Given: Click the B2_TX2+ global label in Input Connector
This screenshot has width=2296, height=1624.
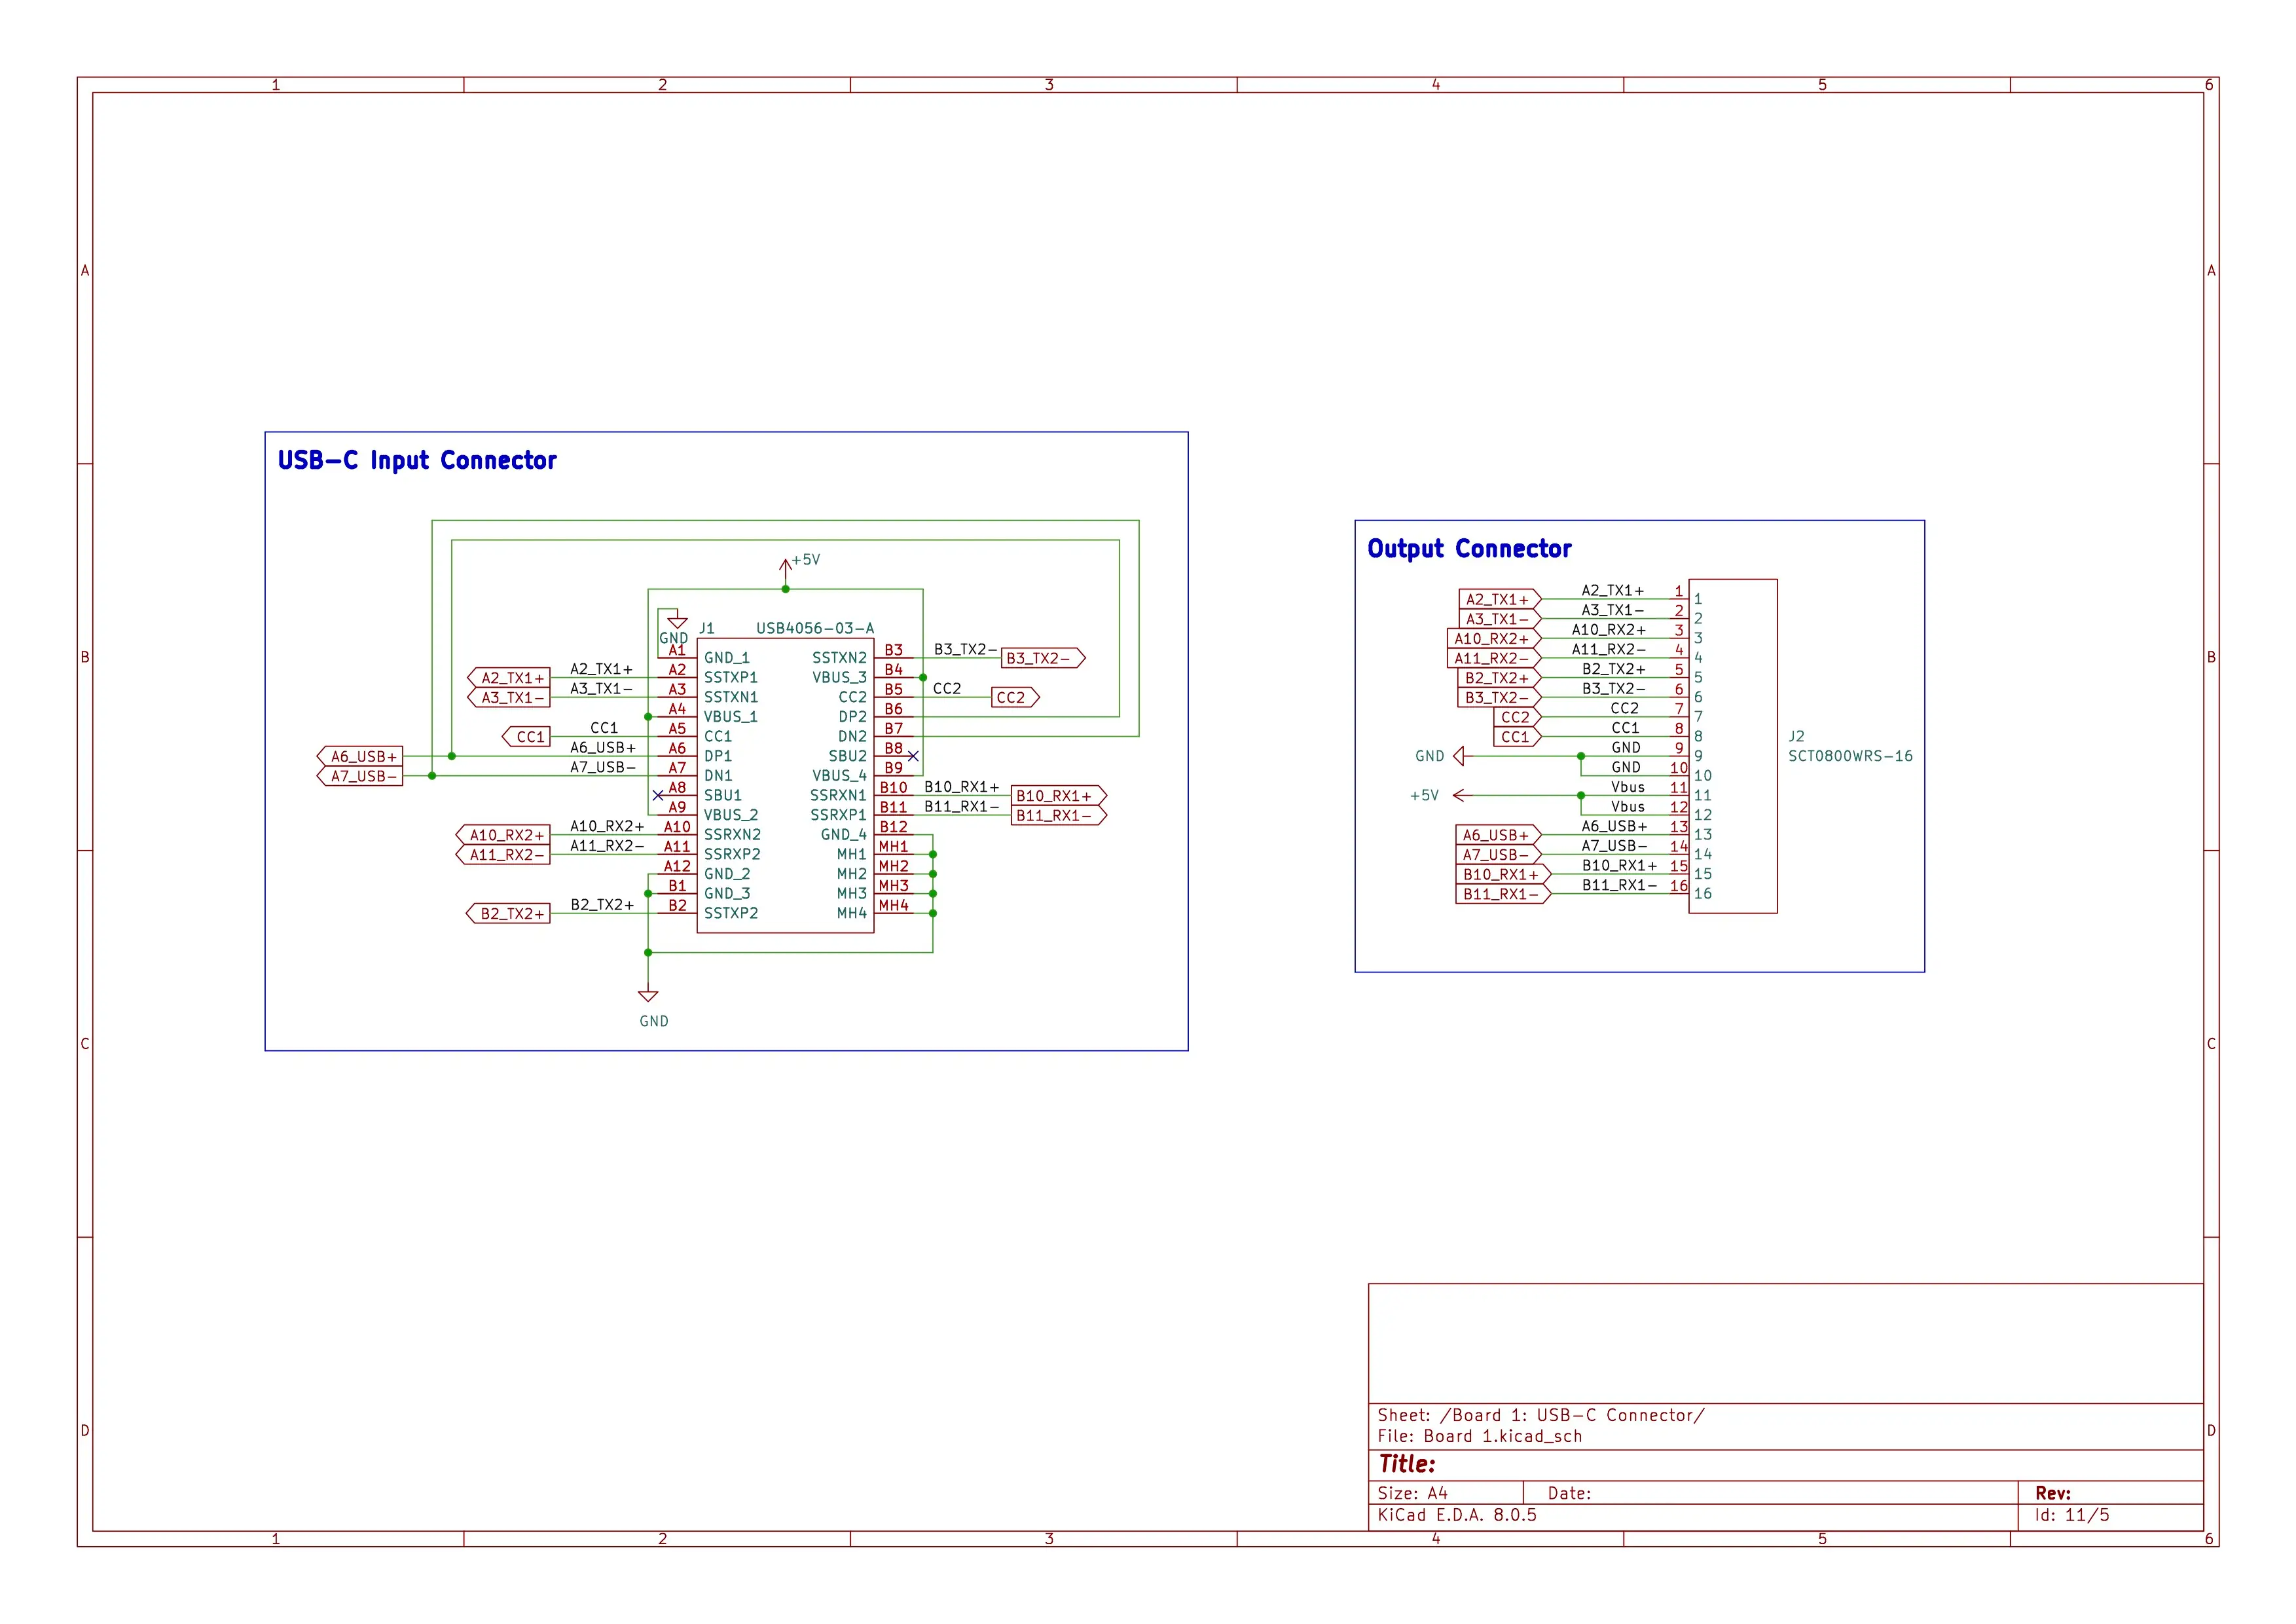Looking at the screenshot, I should point(508,914).
